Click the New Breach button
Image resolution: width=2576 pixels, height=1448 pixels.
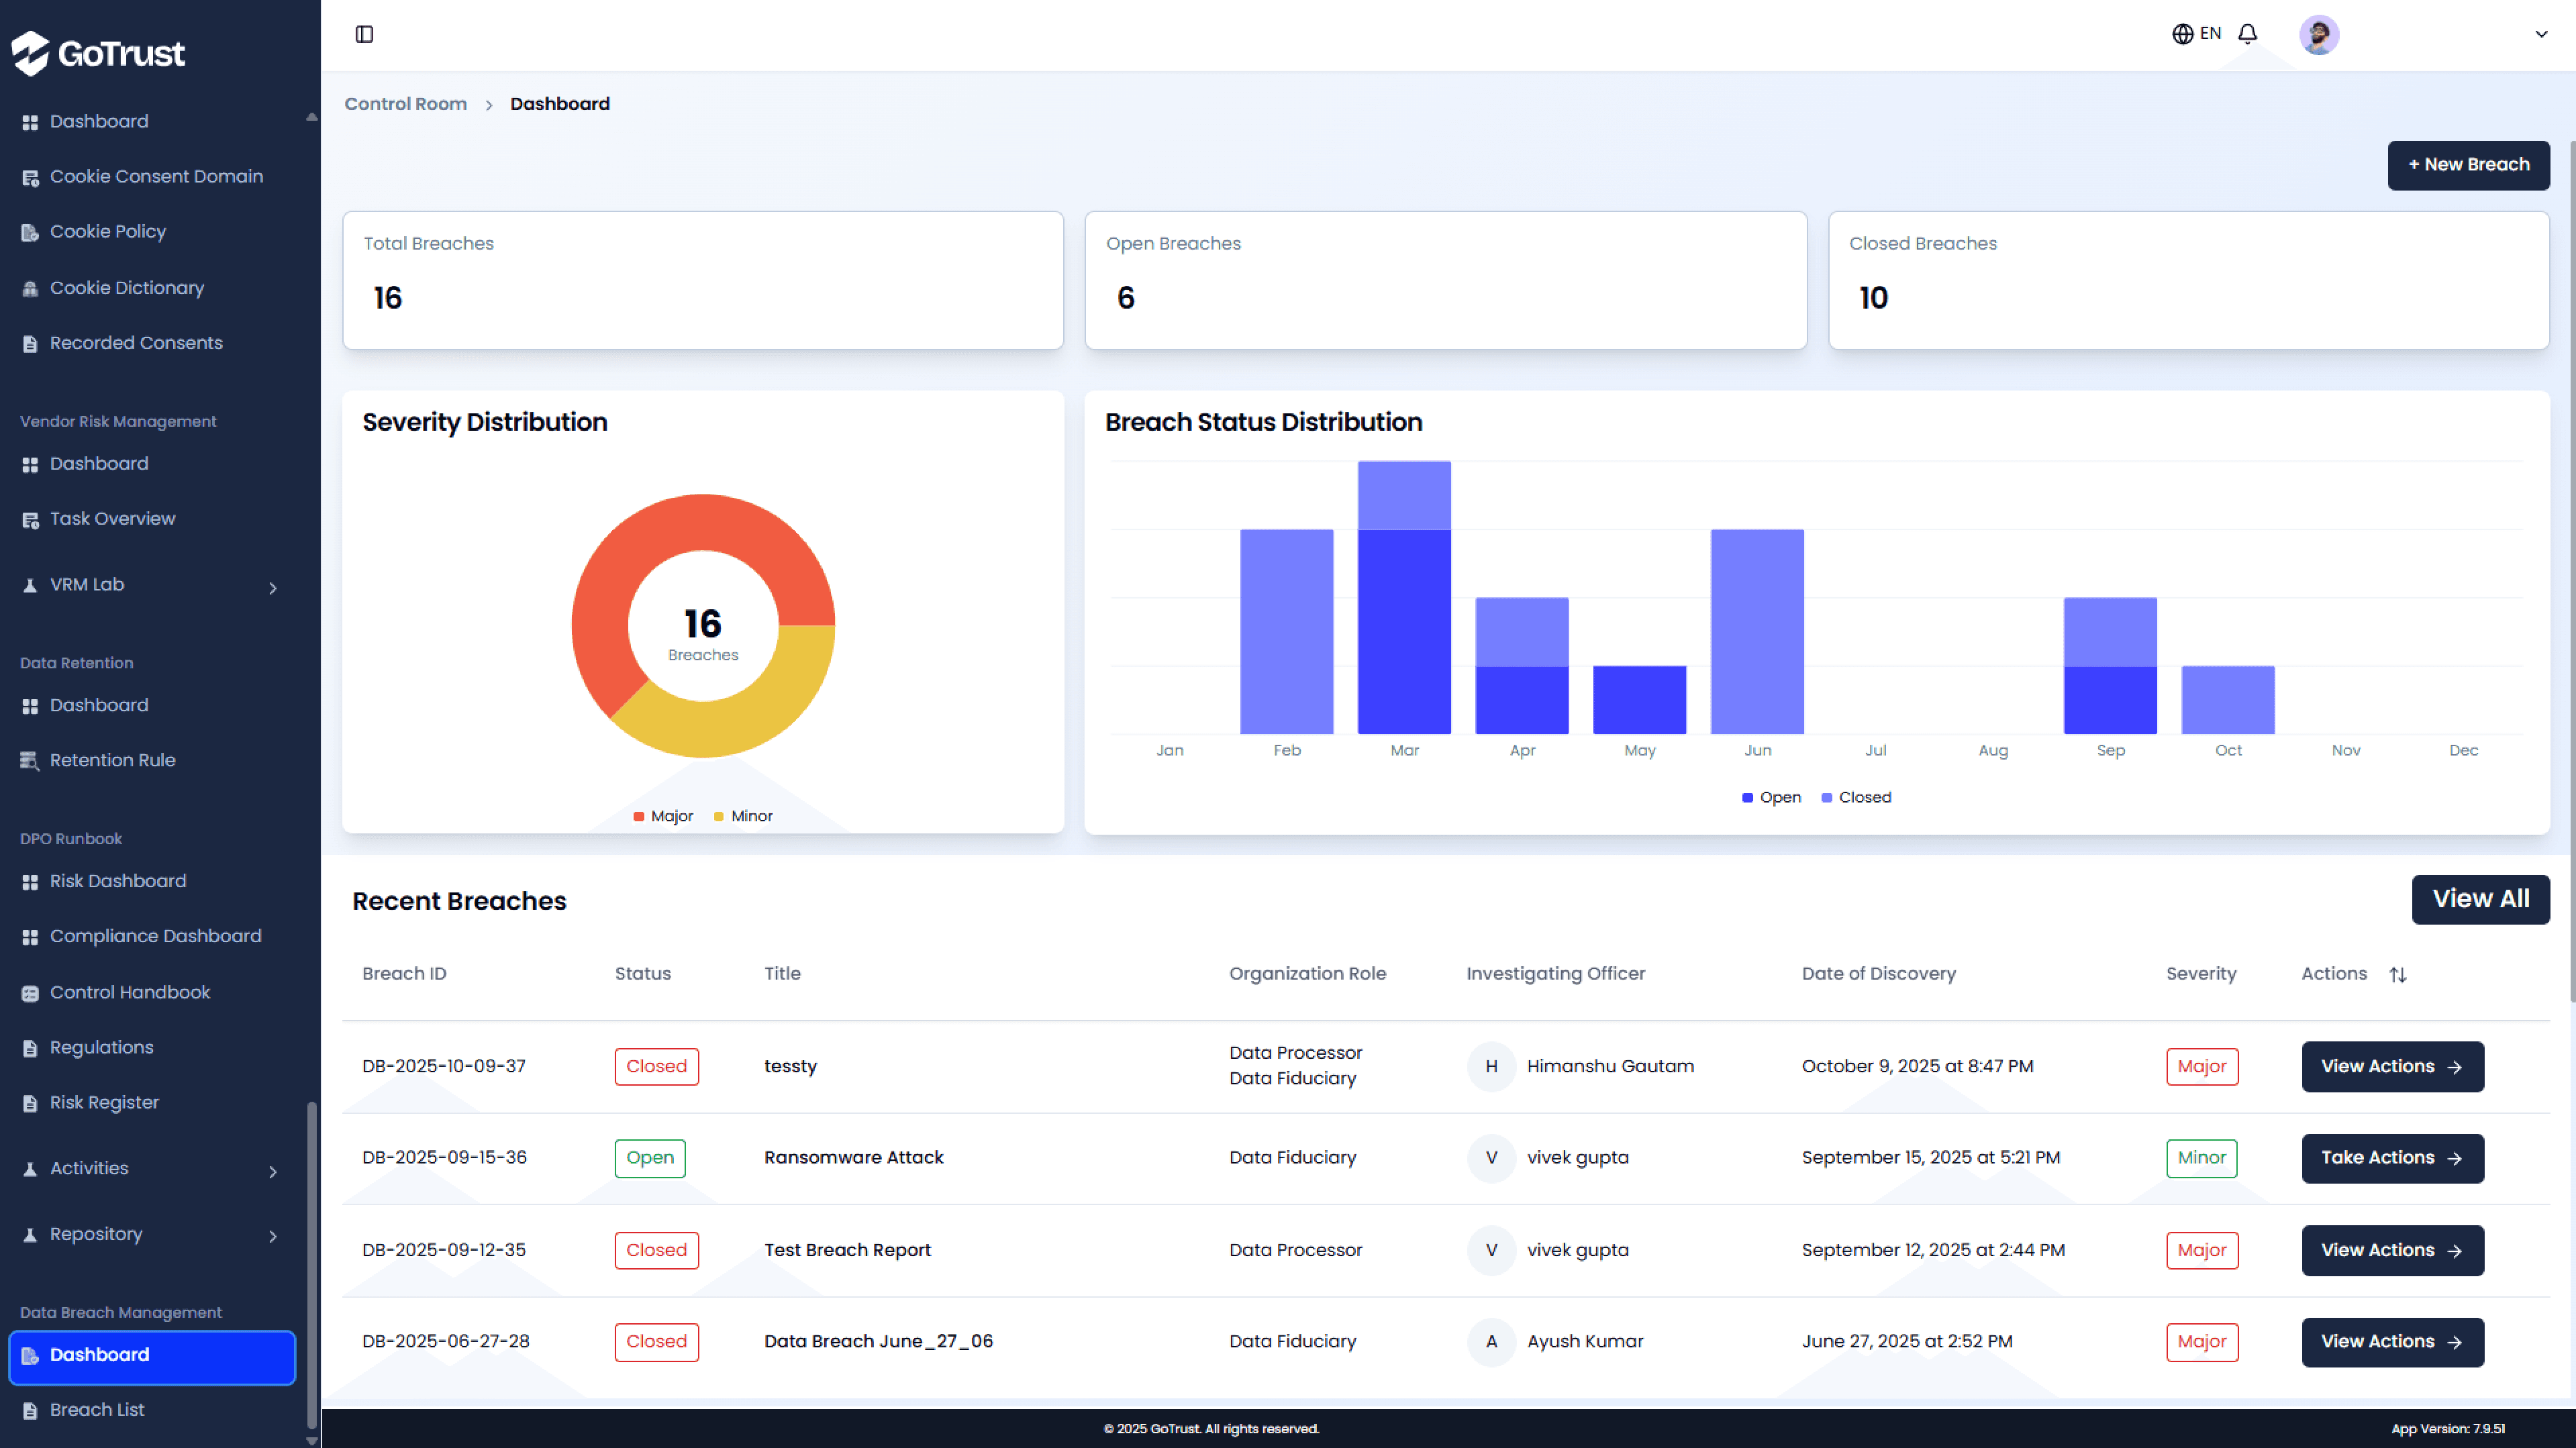coord(2467,165)
